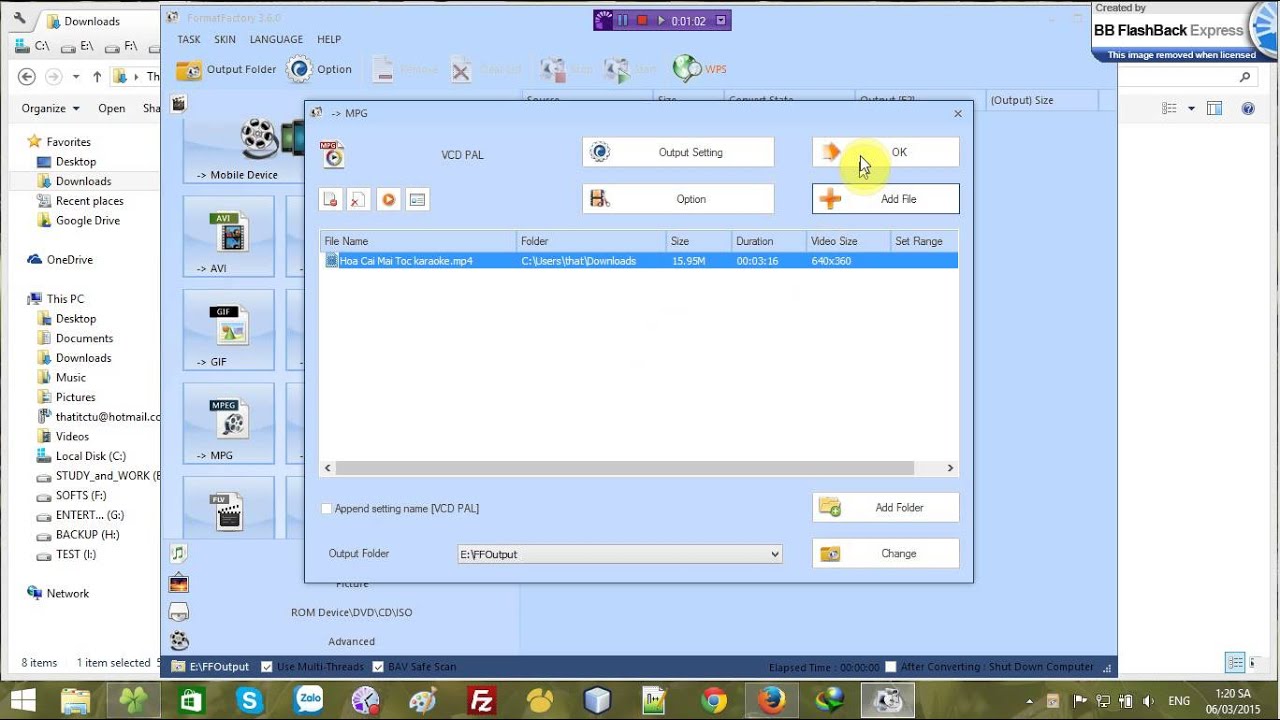The width and height of the screenshot is (1280, 720).
Task: Open the recorder toolbar dropdown arrow
Action: point(720,20)
